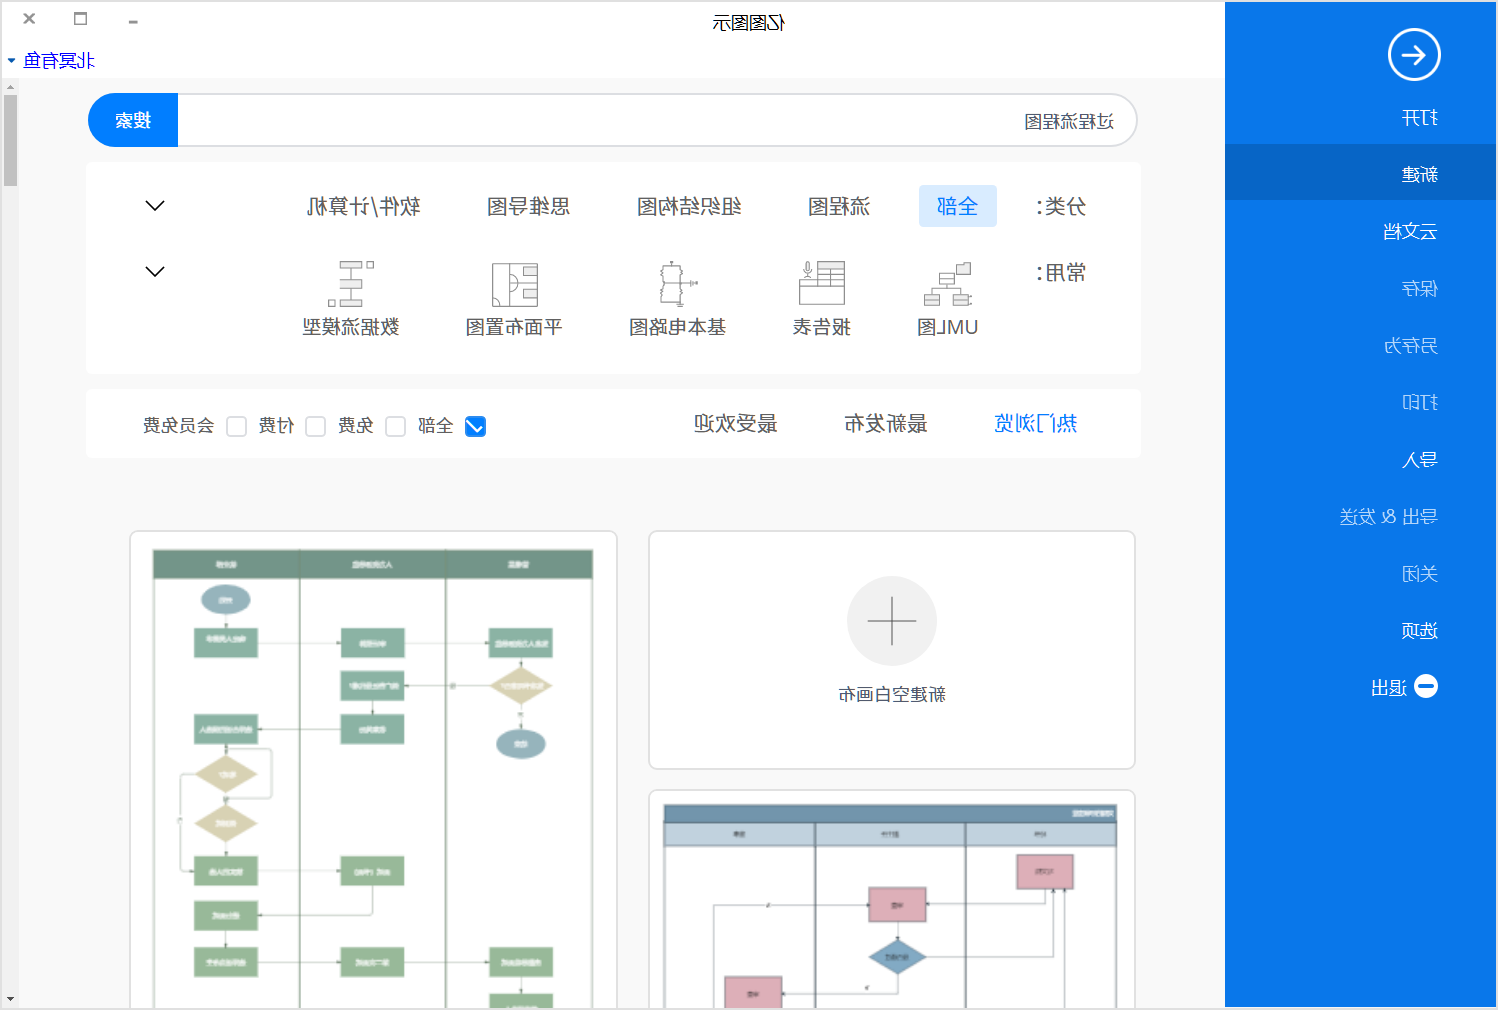This screenshot has width=1498, height=1010.
Task: Enable the 免费 checkbox
Action: [x=396, y=427]
